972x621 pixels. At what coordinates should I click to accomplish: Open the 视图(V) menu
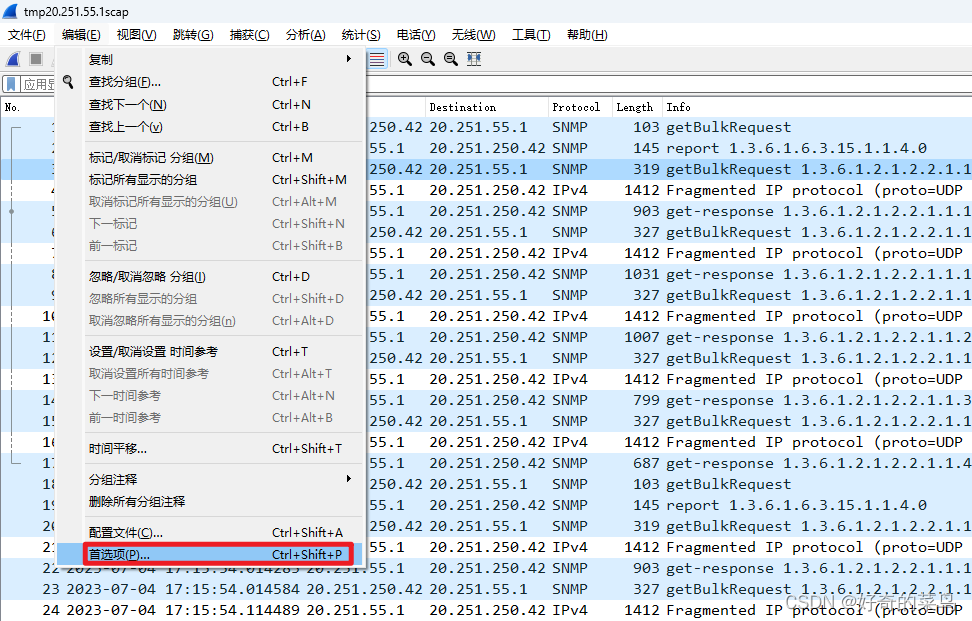(136, 35)
